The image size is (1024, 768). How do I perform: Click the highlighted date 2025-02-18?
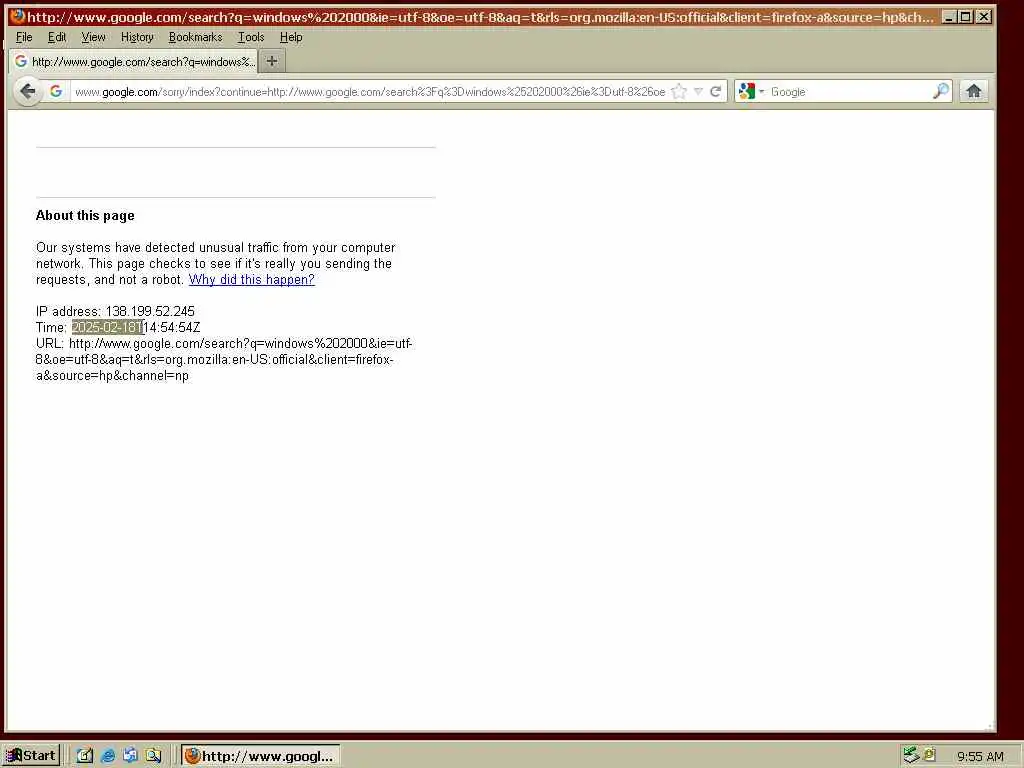107,327
